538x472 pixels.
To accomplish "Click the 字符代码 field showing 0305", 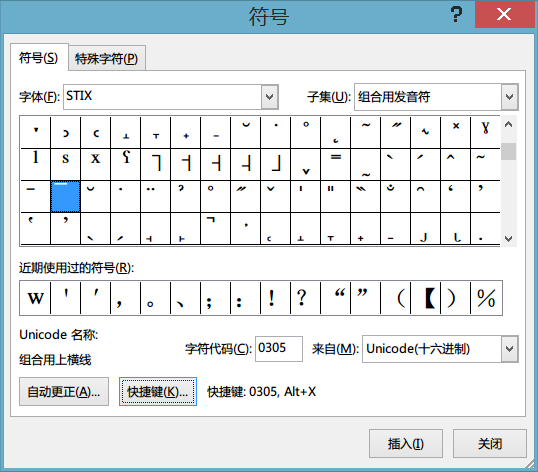I will pos(279,349).
